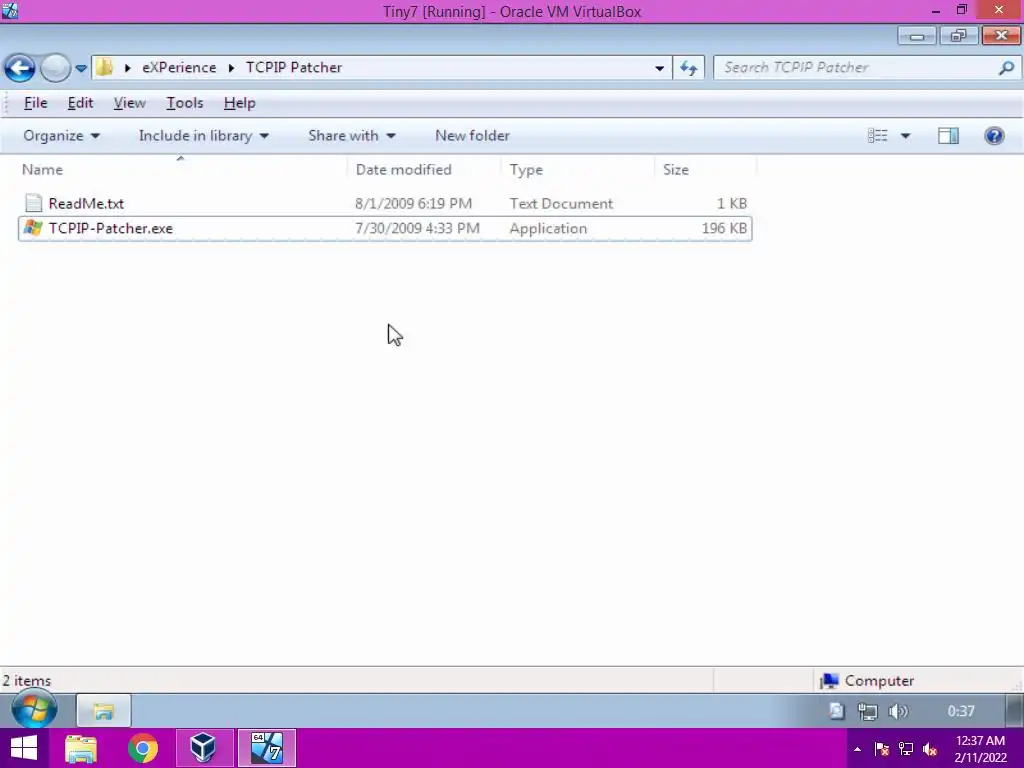Click host tray muted volume icon

(930, 749)
